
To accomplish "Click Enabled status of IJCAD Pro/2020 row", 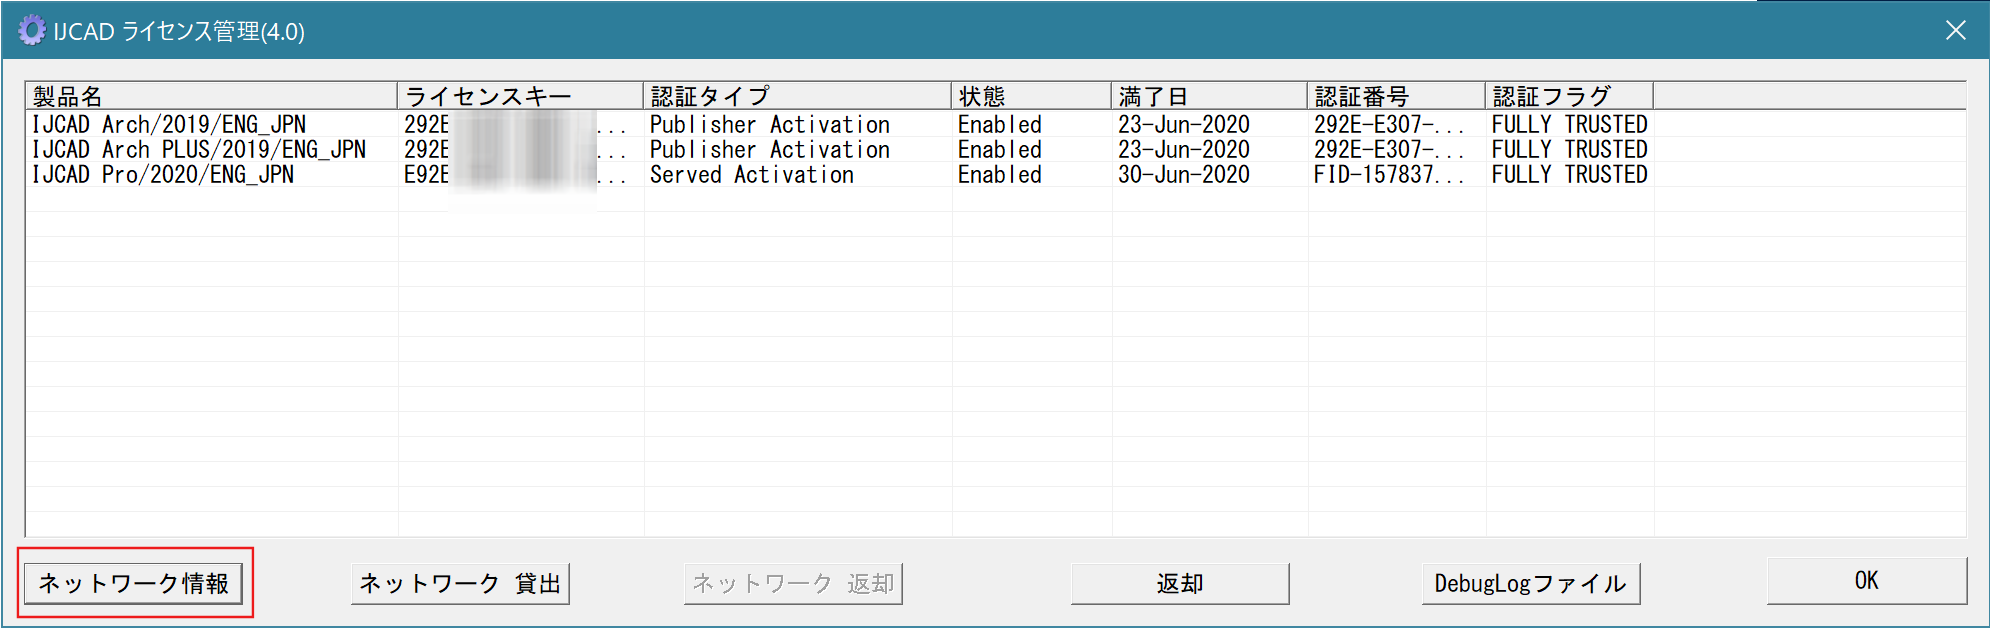I will 1000,174.
